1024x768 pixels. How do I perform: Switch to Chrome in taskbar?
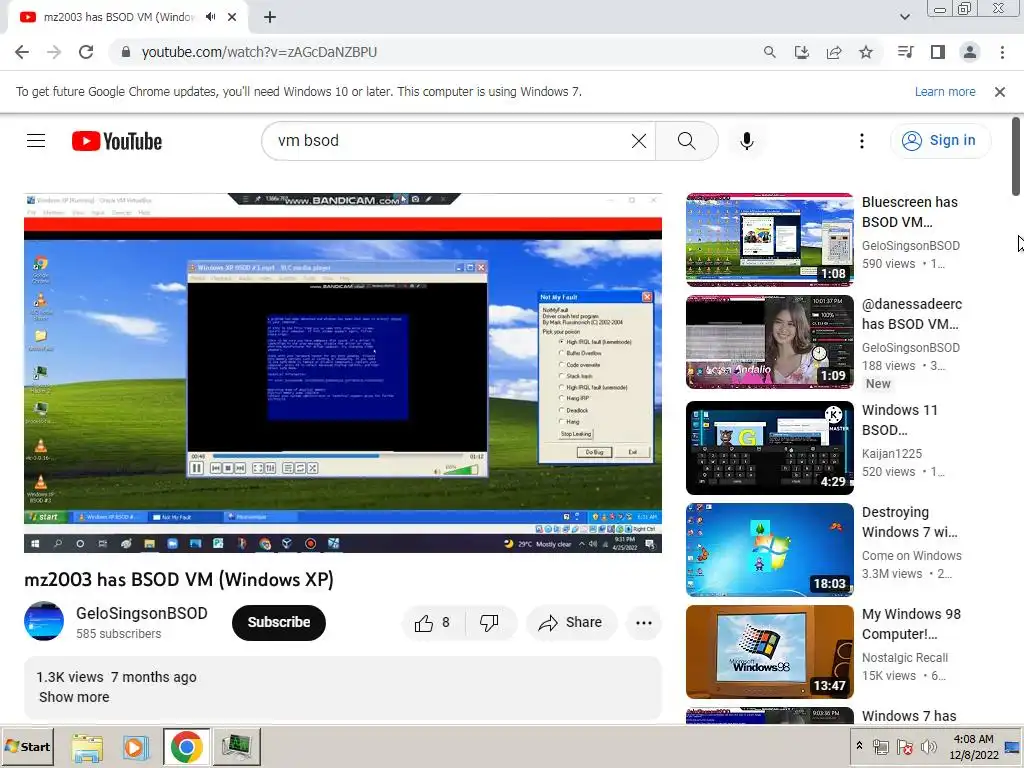pyautogui.click(x=186, y=747)
